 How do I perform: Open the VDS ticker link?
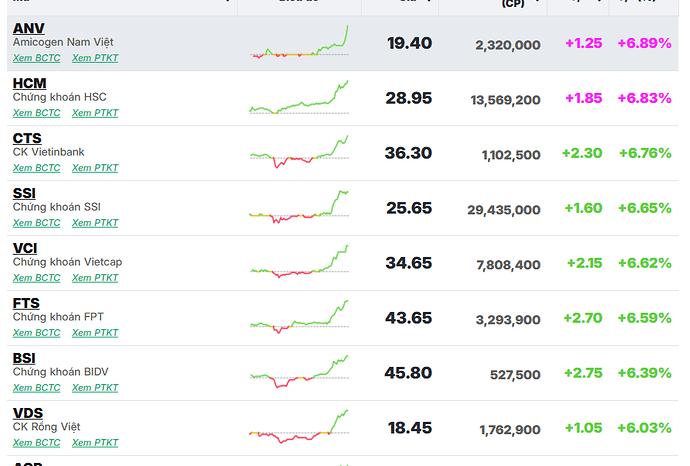[x=27, y=413]
